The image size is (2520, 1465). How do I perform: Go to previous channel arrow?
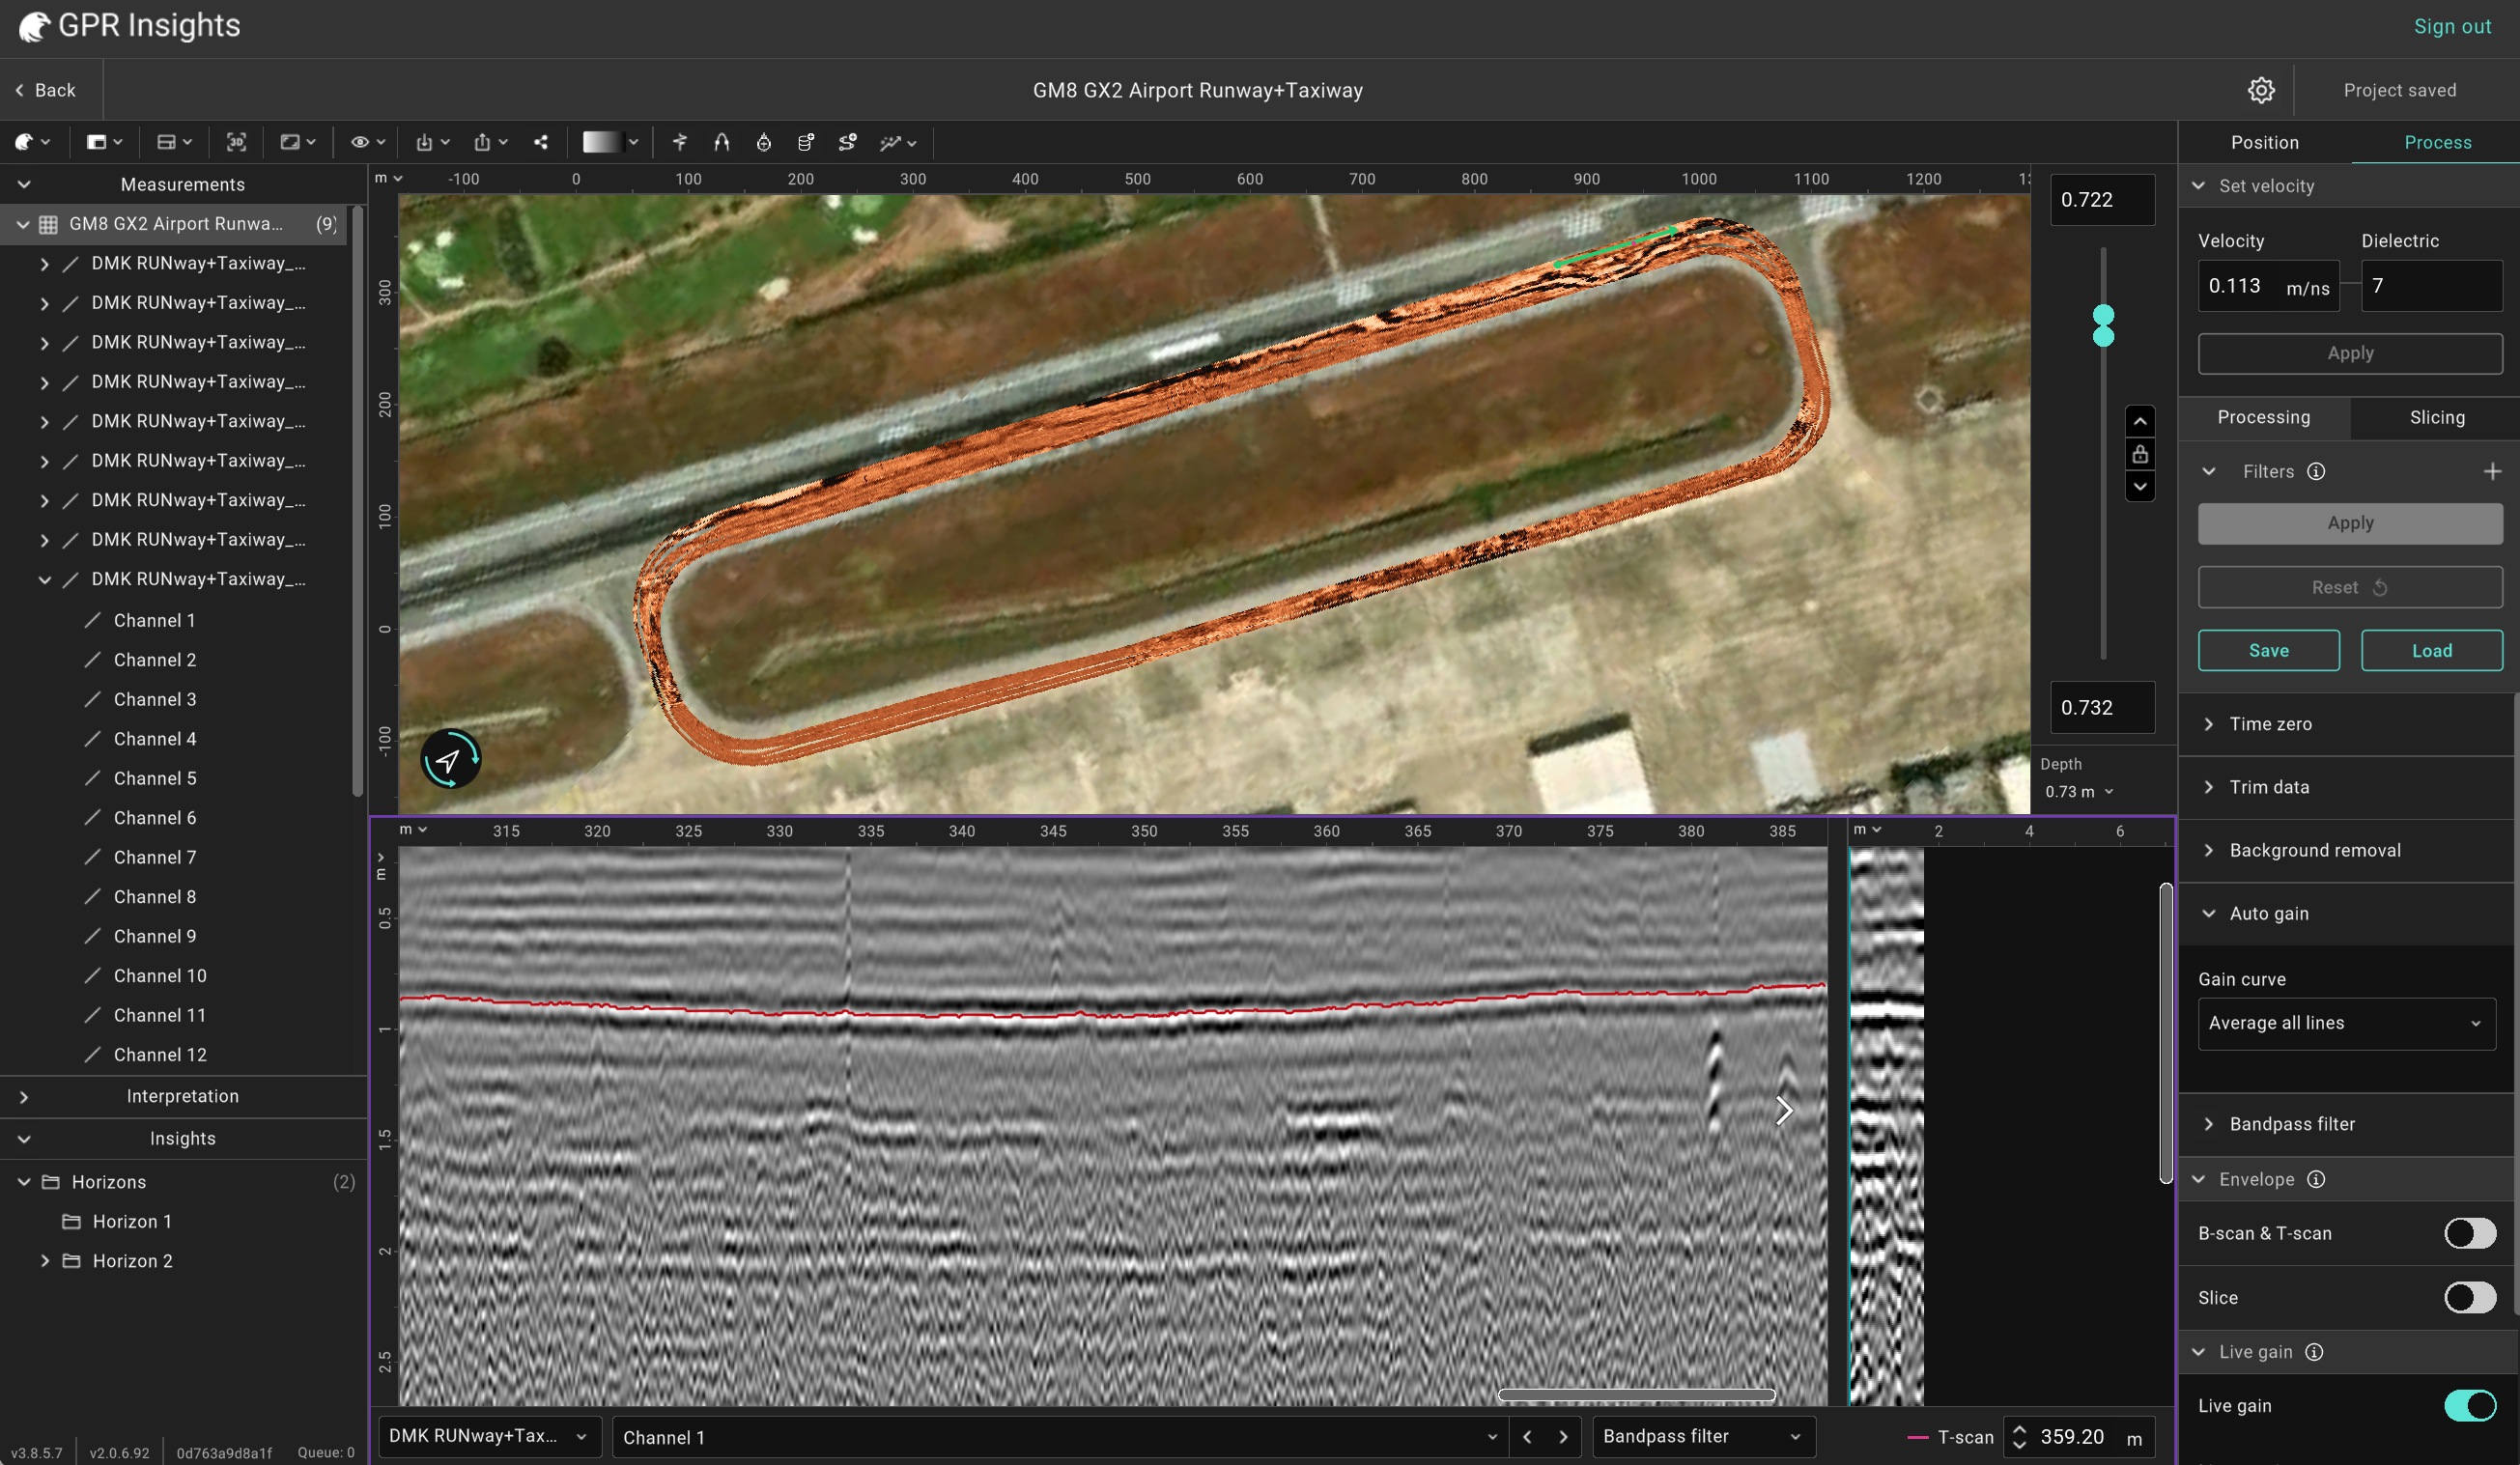[x=1527, y=1436]
